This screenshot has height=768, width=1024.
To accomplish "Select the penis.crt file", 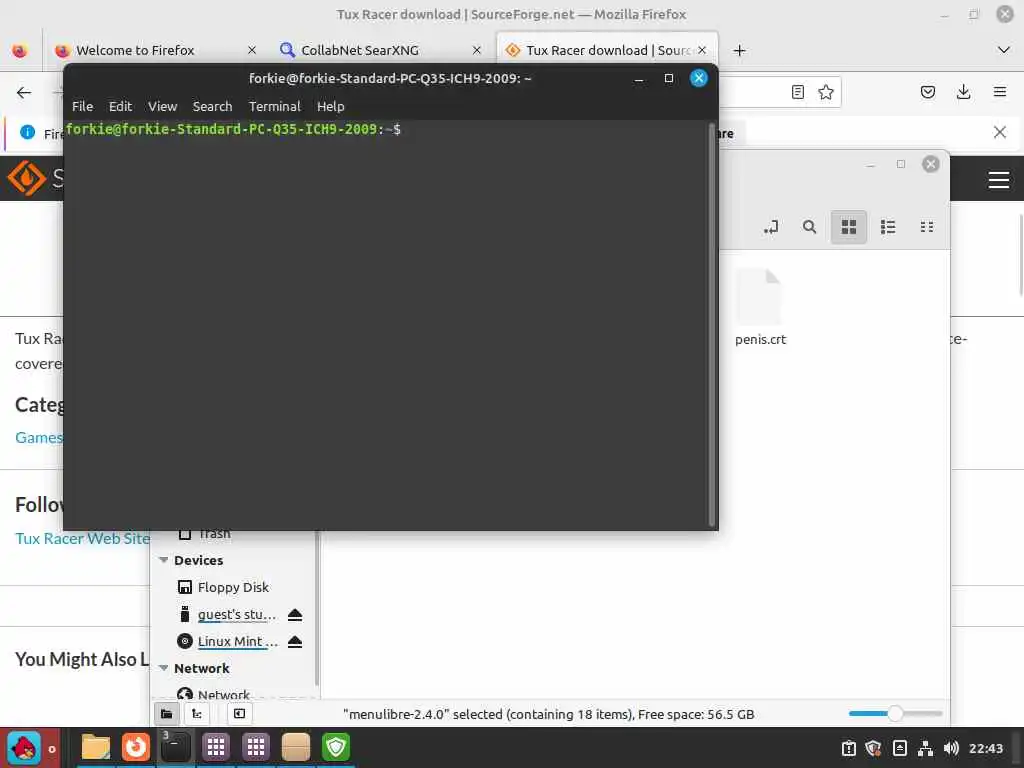I will tap(760, 307).
